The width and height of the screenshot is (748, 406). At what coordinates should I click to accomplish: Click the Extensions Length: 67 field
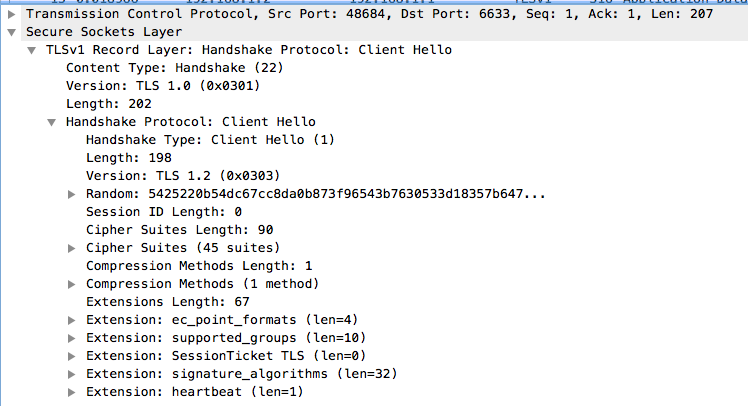click(160, 302)
